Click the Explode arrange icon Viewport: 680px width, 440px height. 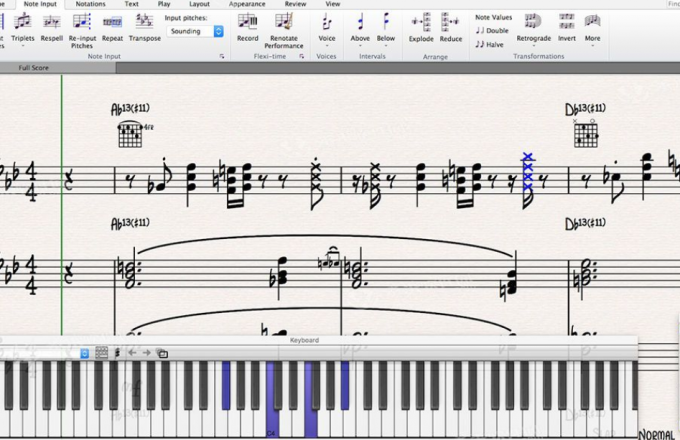click(x=421, y=21)
